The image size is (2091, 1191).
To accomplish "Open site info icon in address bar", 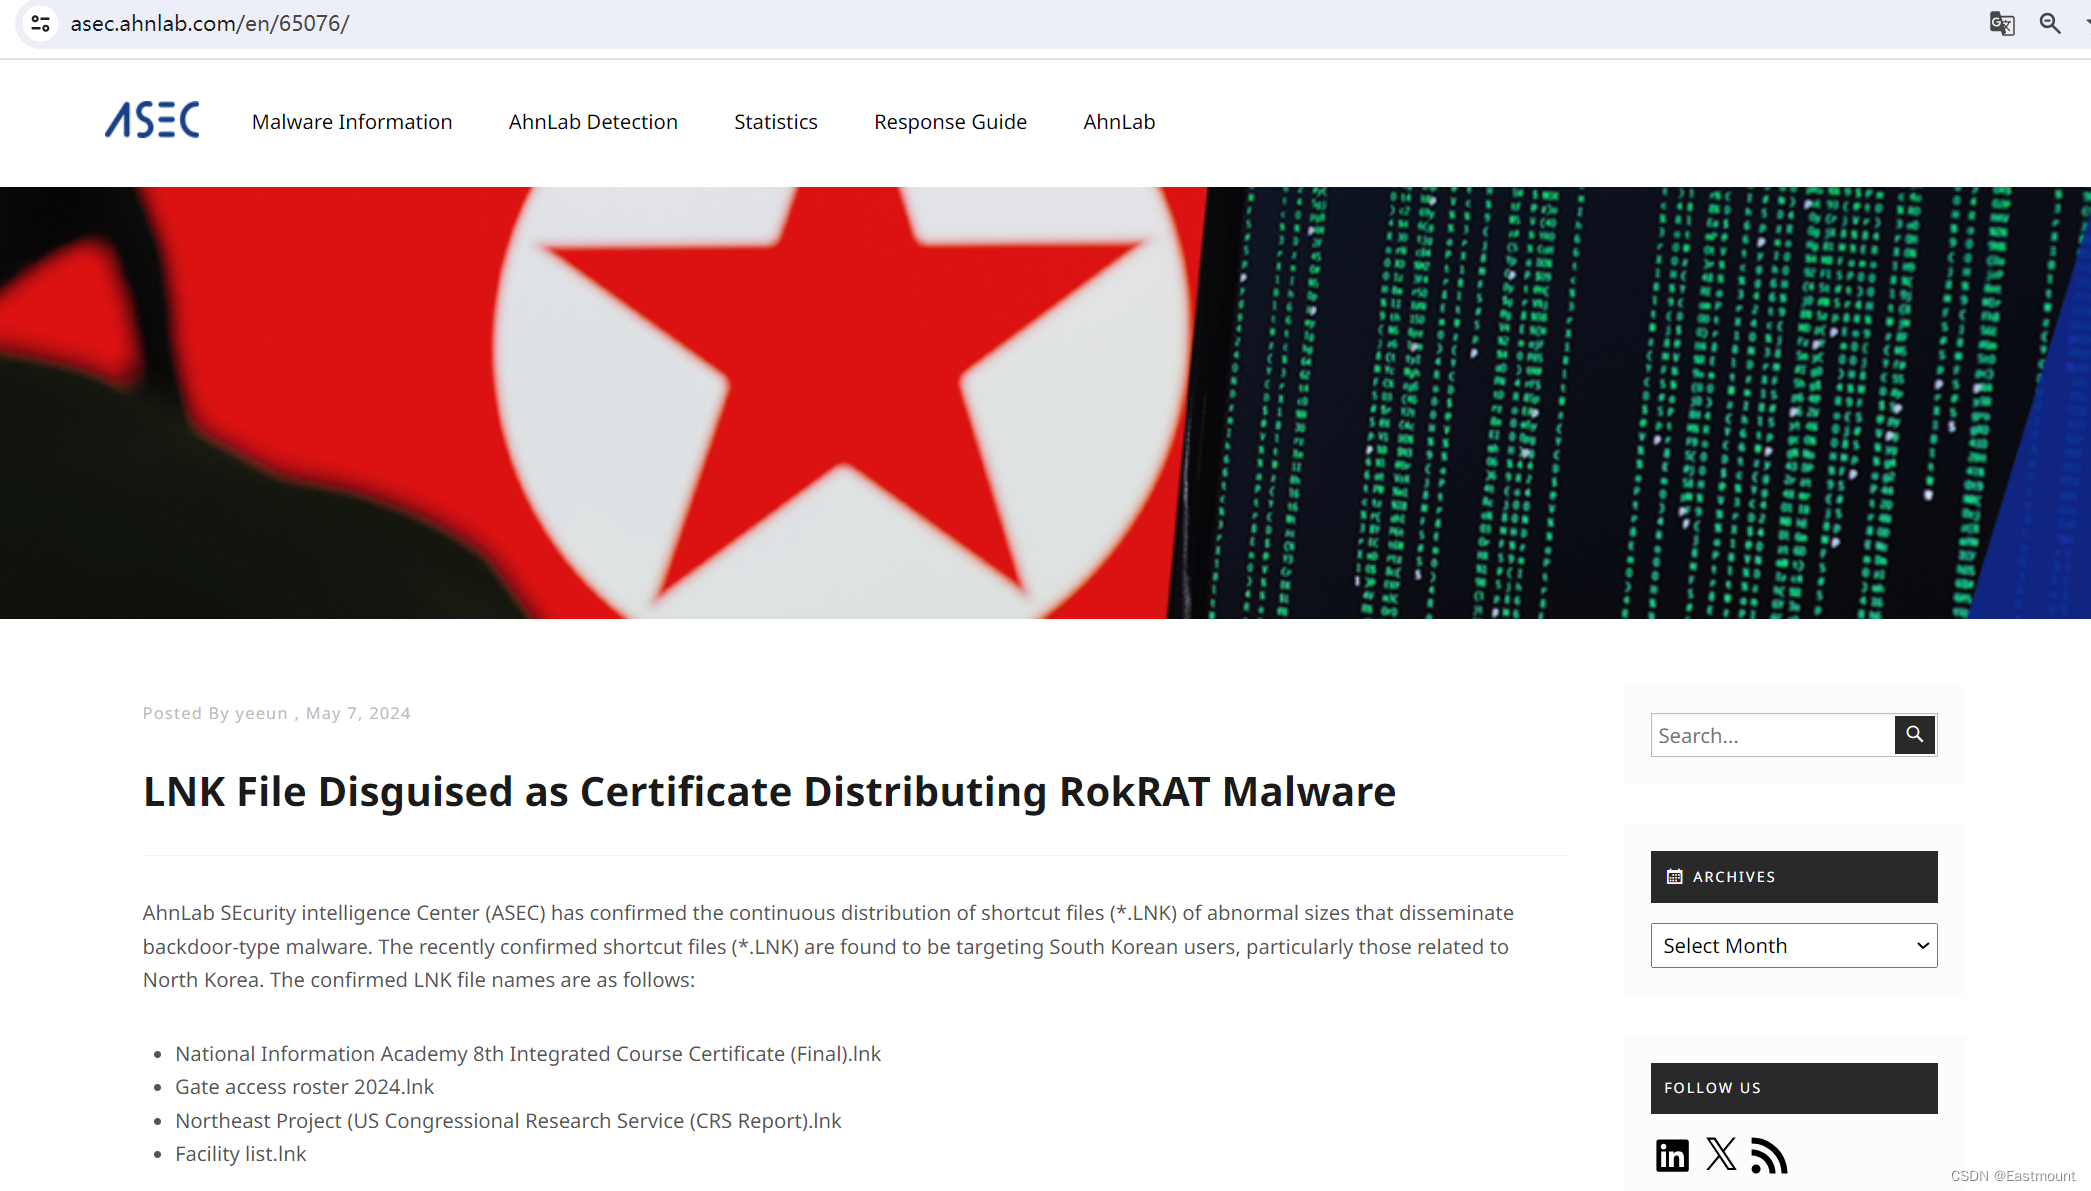I will [41, 23].
